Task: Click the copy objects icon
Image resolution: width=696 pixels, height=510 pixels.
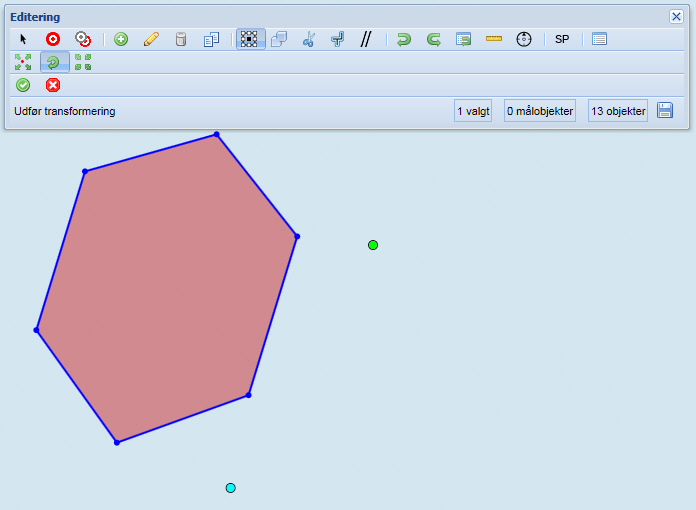Action: click(x=211, y=39)
